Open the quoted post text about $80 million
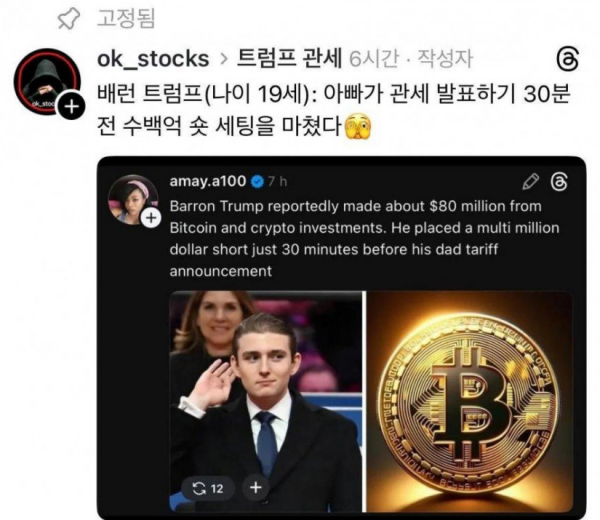Image resolution: width=600 pixels, height=520 pixels. 364,238
